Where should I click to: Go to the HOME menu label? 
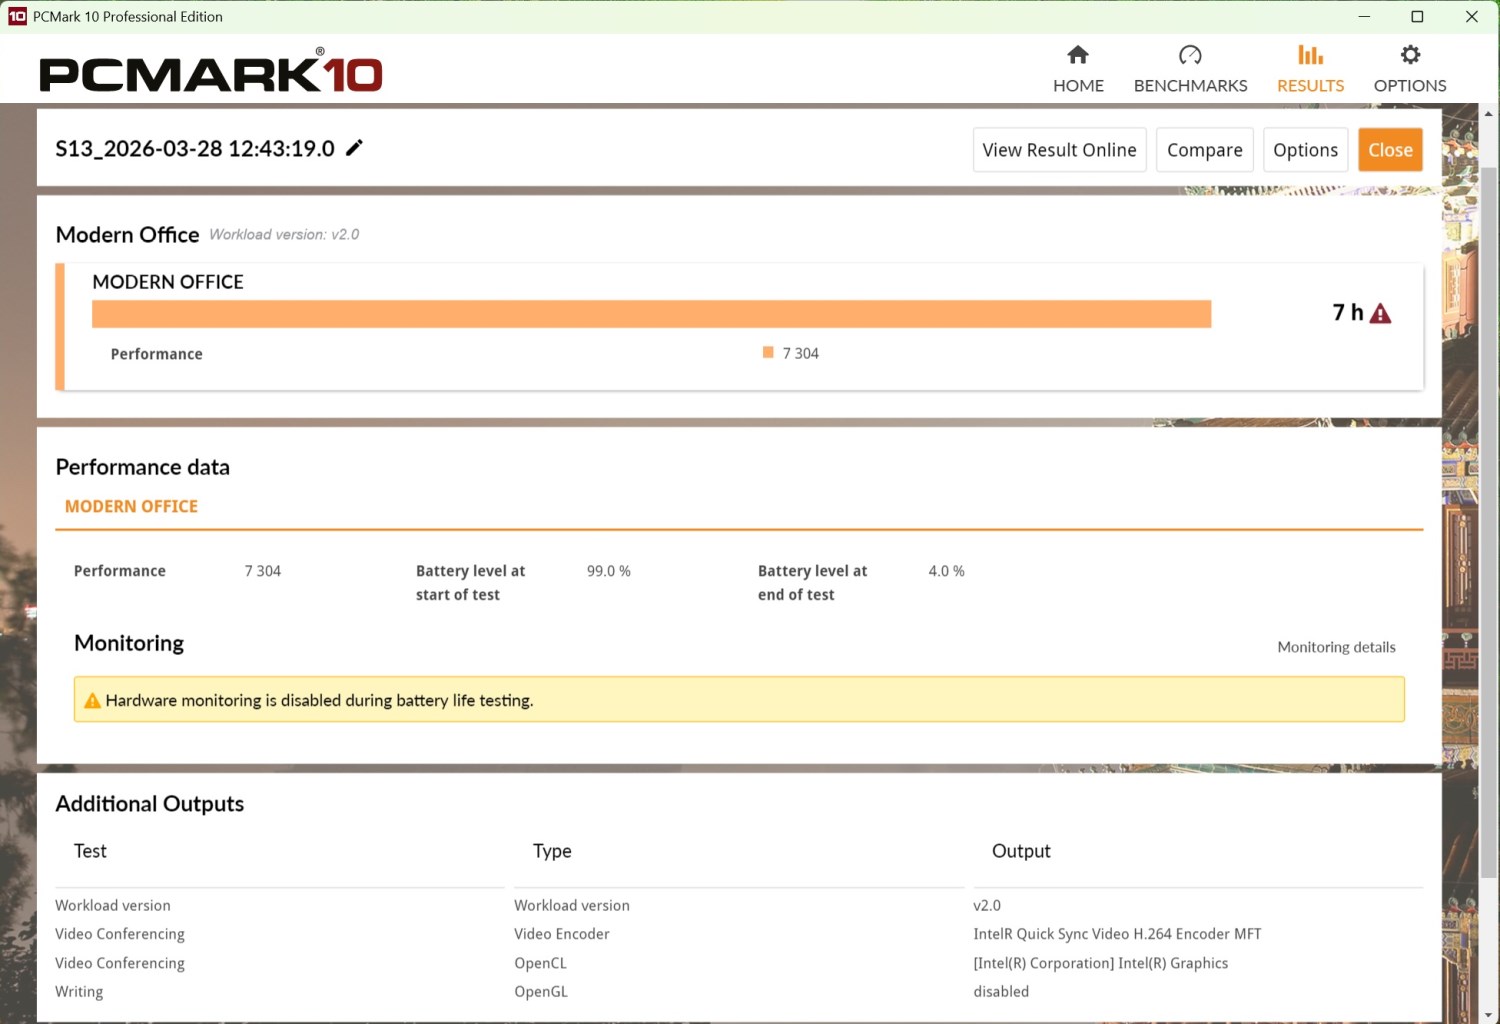tap(1078, 86)
